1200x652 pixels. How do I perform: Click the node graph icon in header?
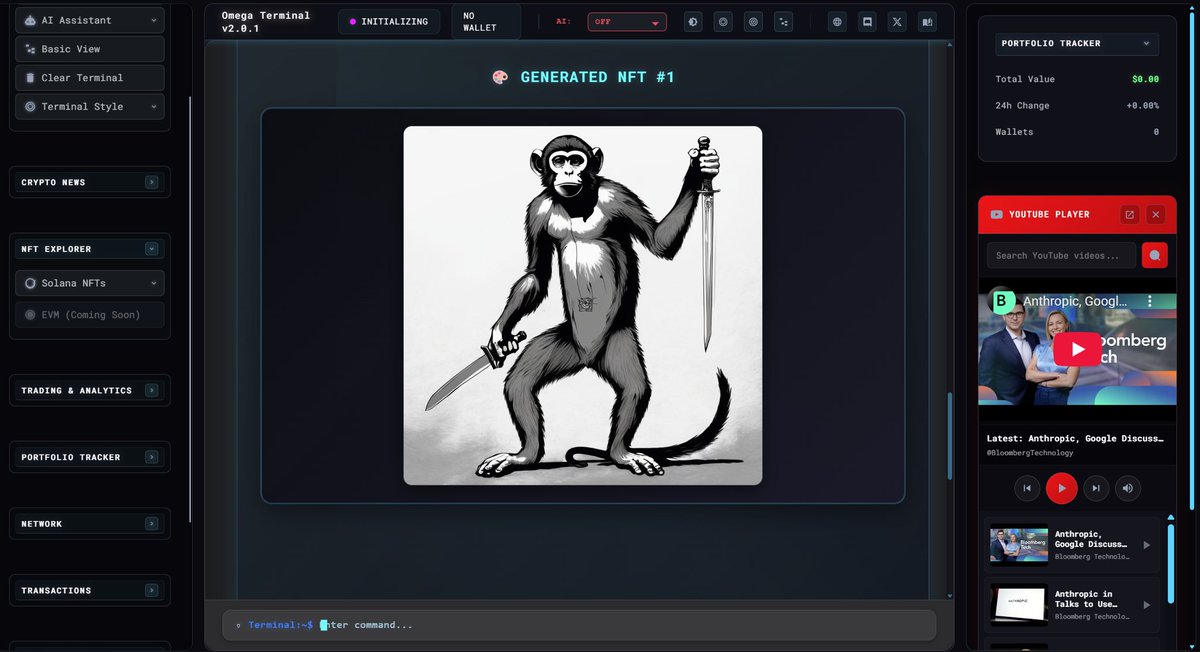(783, 21)
